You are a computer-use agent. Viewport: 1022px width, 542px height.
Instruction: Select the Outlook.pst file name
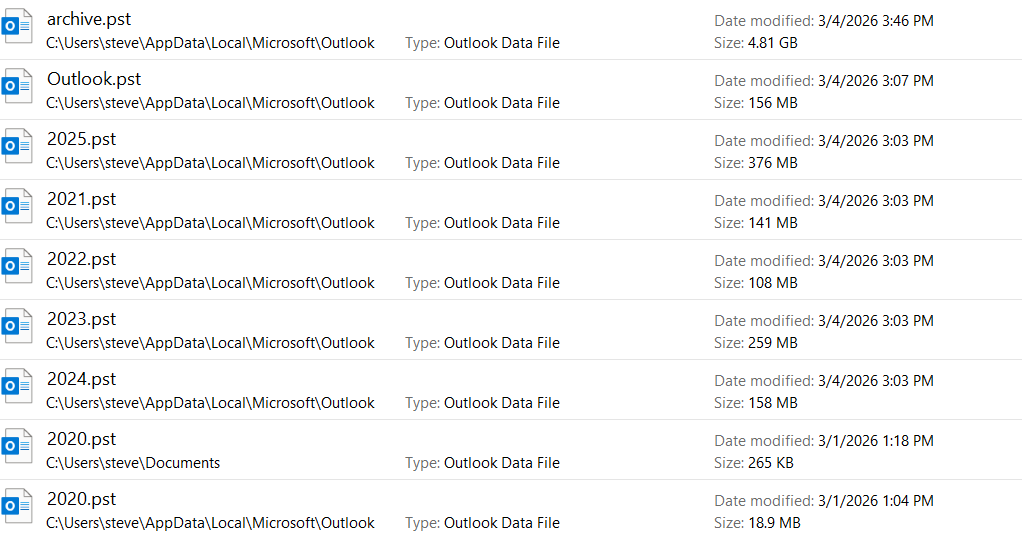94,79
